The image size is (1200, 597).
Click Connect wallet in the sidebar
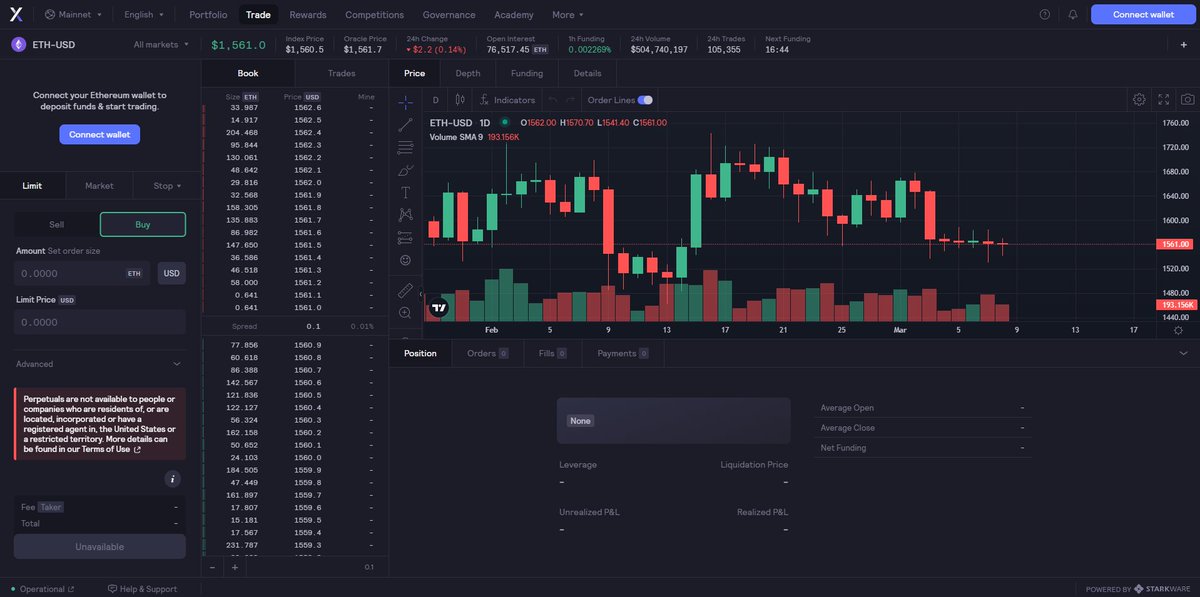(x=99, y=134)
